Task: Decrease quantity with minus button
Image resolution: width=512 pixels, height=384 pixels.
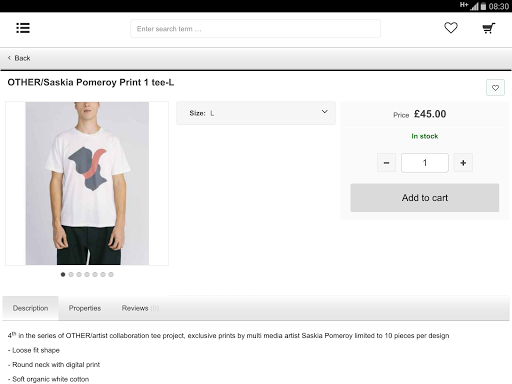Action: 386,163
